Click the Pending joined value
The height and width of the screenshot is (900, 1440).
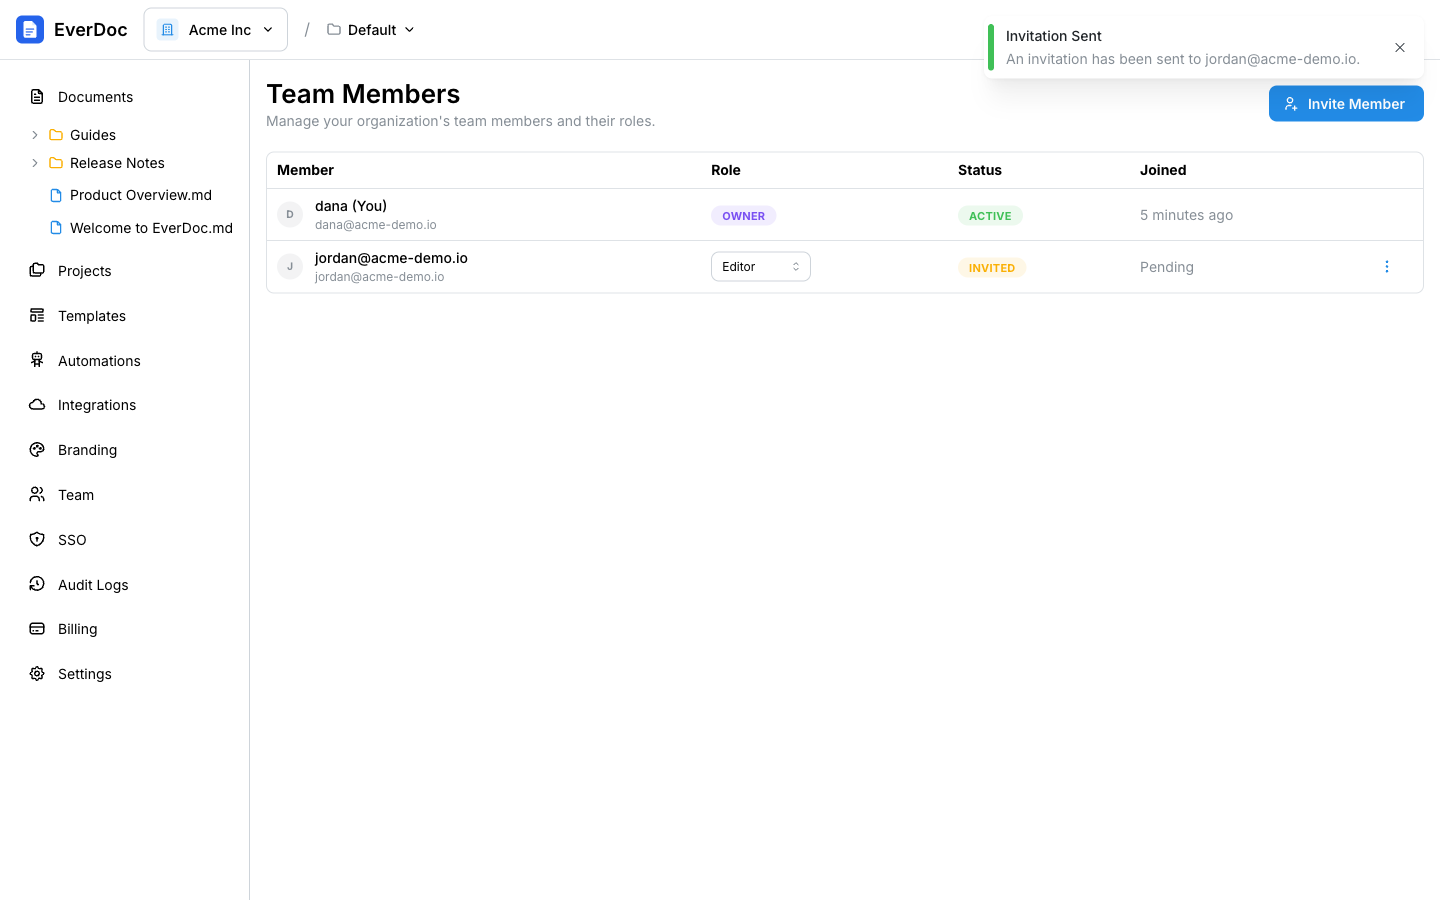pos(1167,267)
